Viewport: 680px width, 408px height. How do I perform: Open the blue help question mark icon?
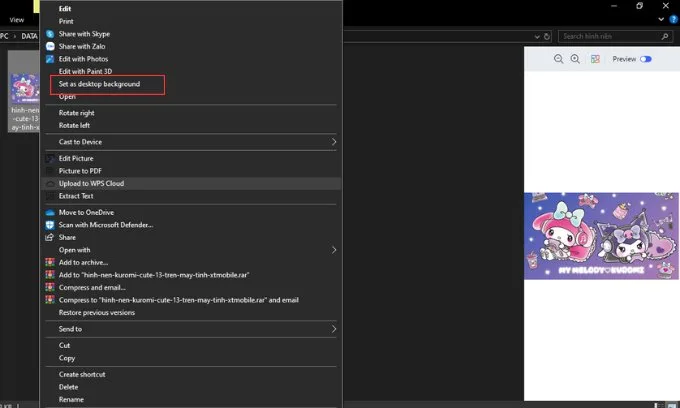(x=674, y=20)
